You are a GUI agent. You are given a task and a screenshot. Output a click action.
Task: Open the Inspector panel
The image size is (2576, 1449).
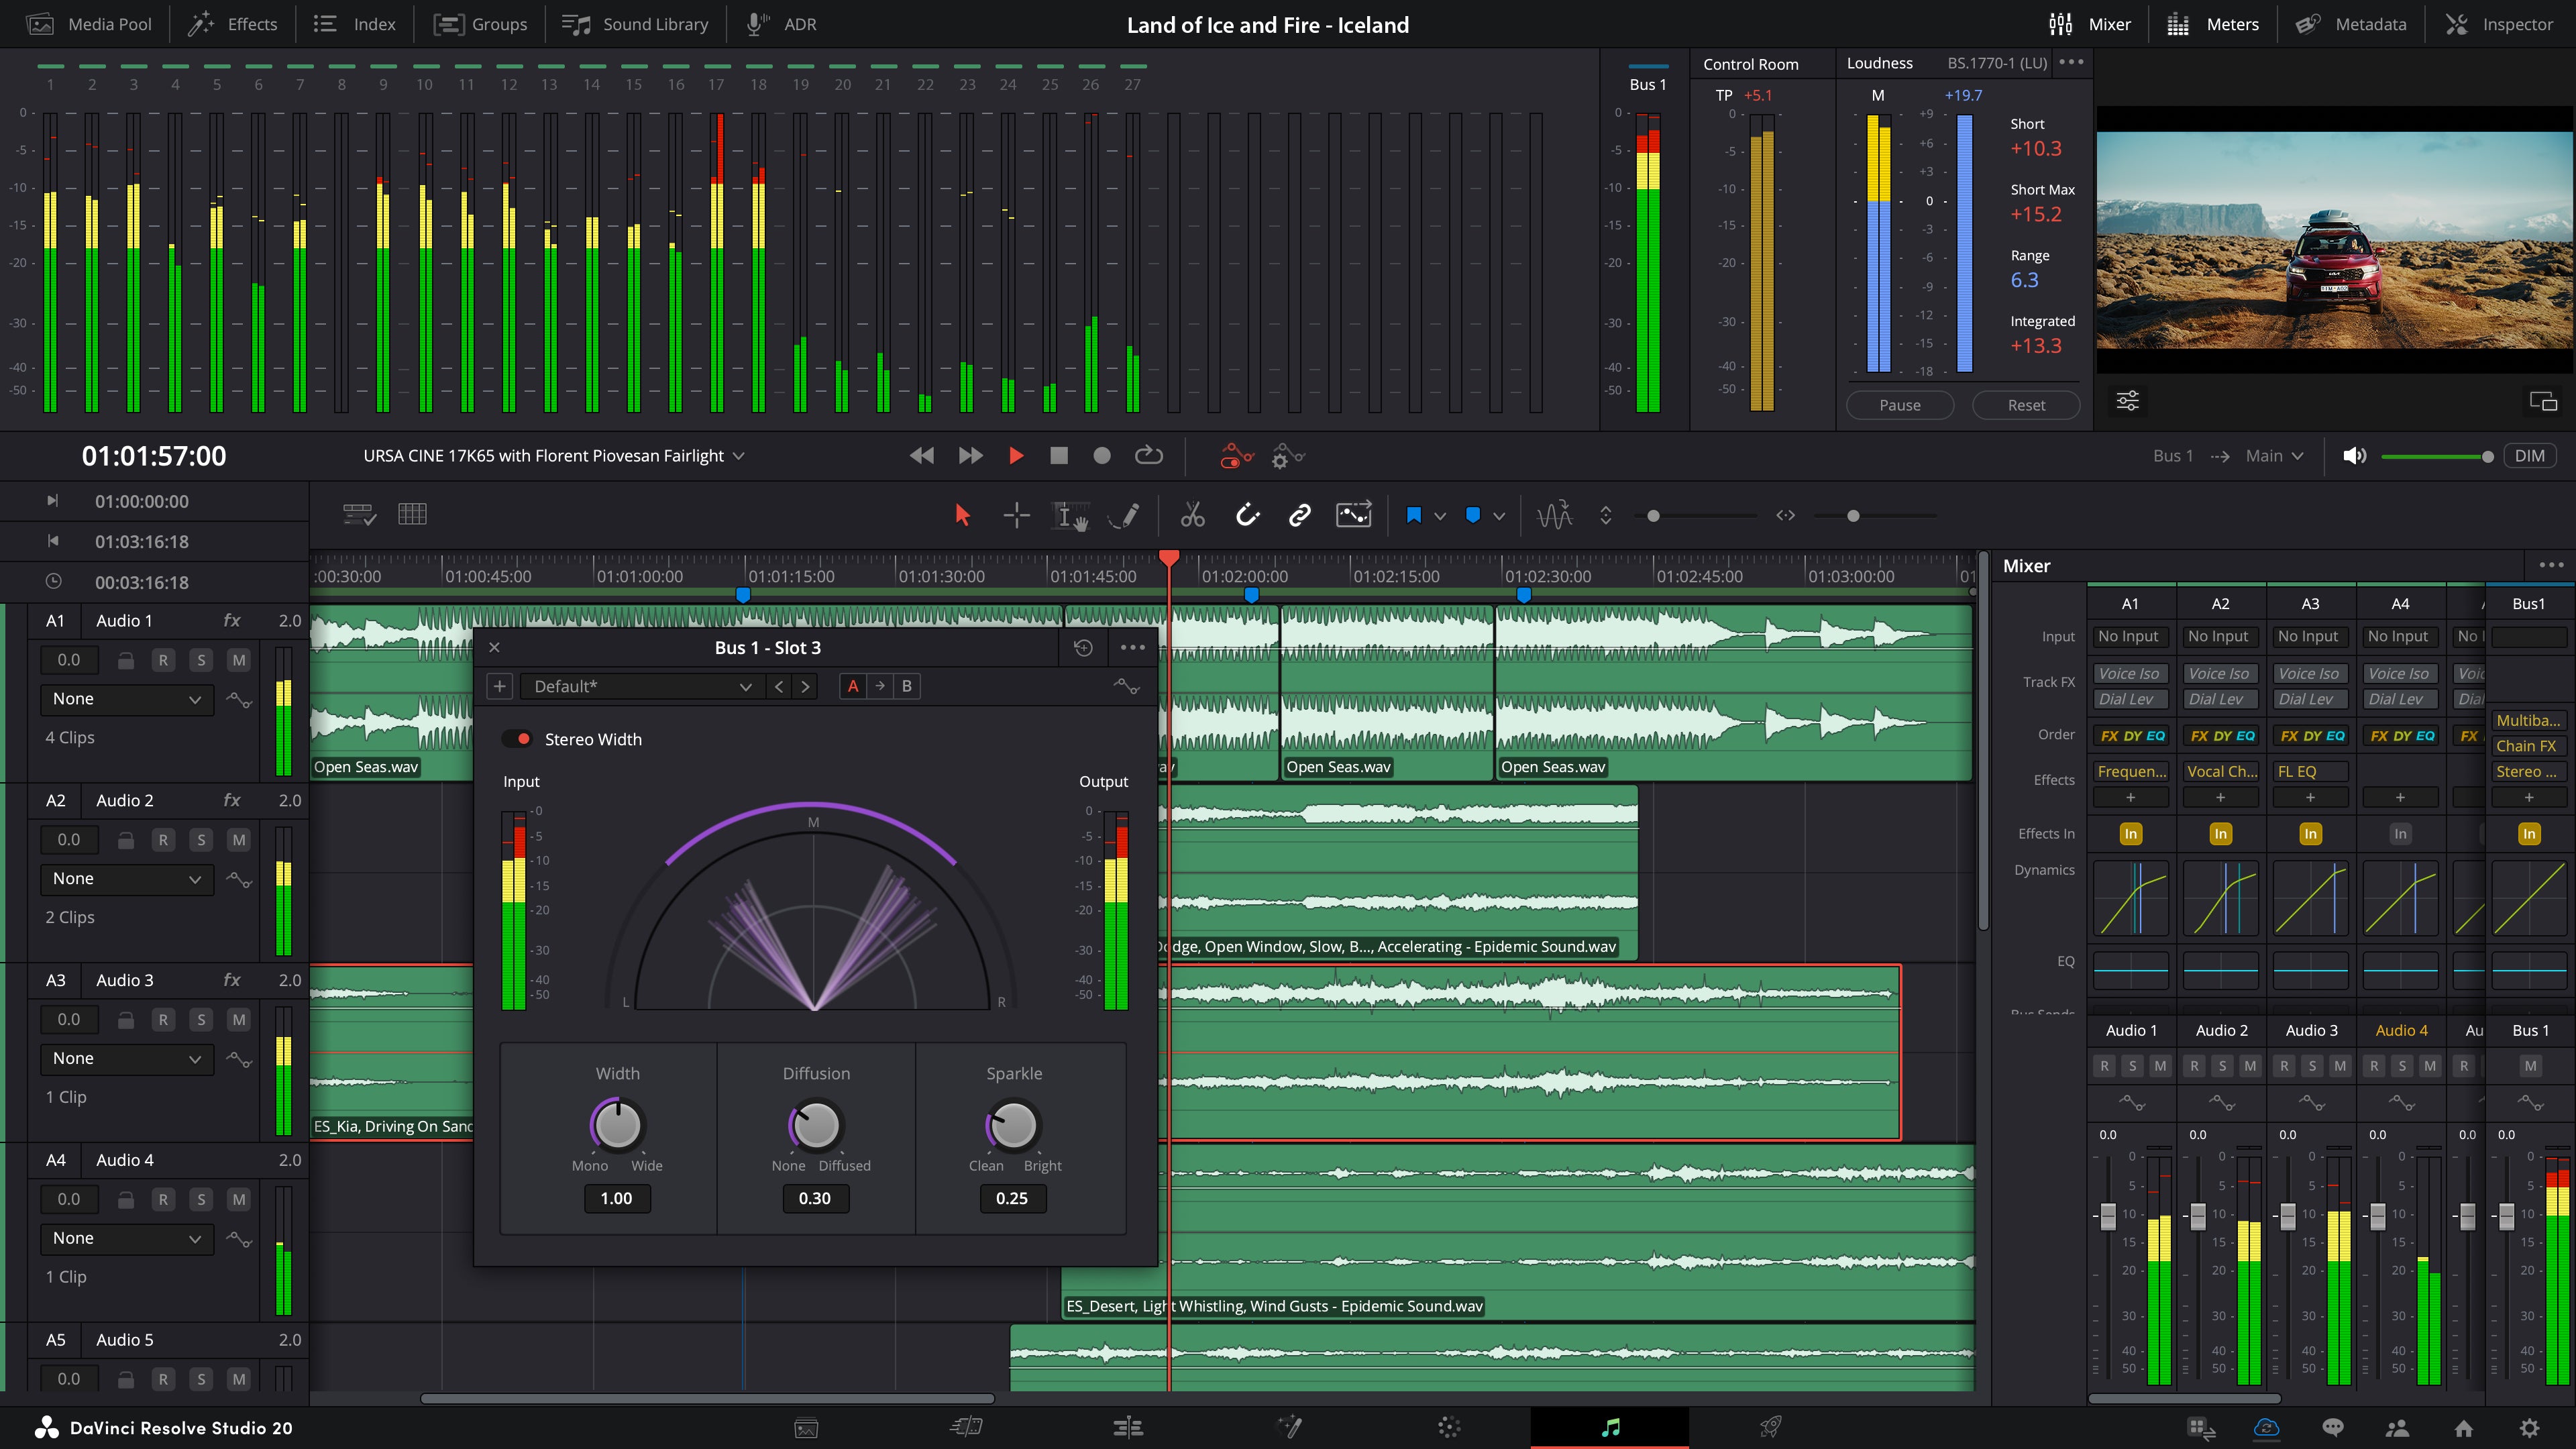pyautogui.click(x=2500, y=24)
